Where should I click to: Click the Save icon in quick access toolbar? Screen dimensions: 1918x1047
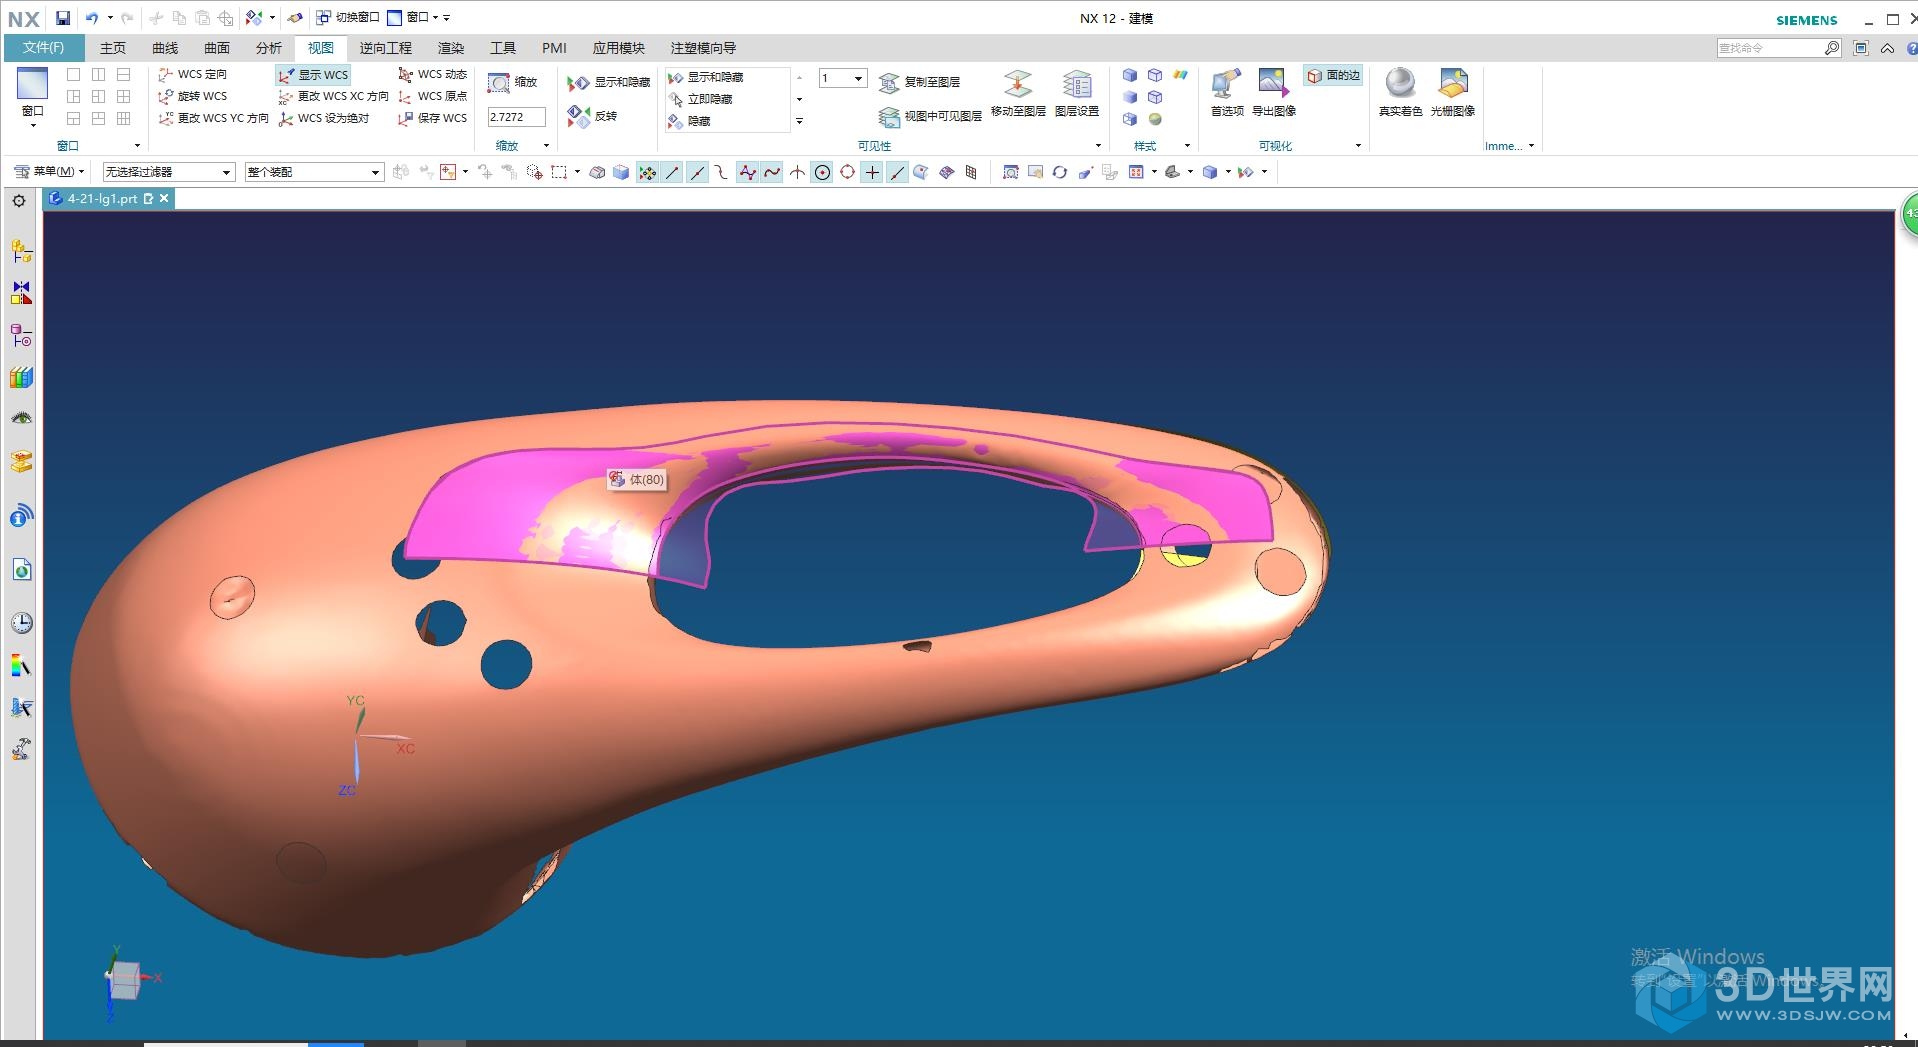[x=63, y=18]
